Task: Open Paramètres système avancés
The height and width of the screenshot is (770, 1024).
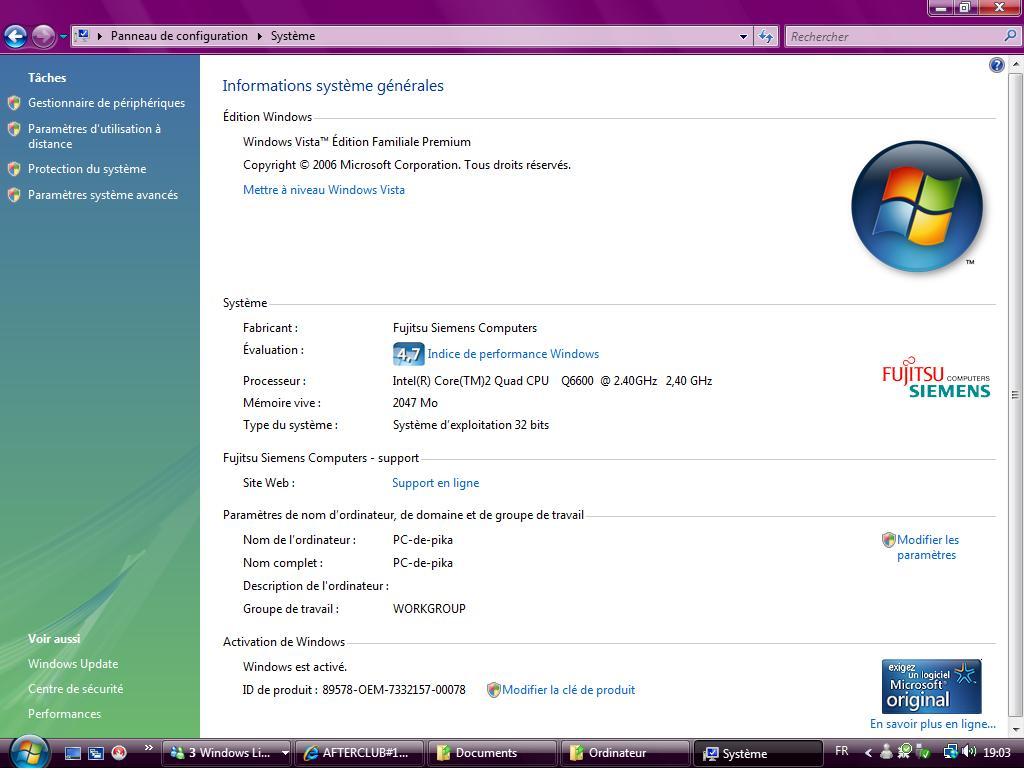Action: click(x=103, y=195)
